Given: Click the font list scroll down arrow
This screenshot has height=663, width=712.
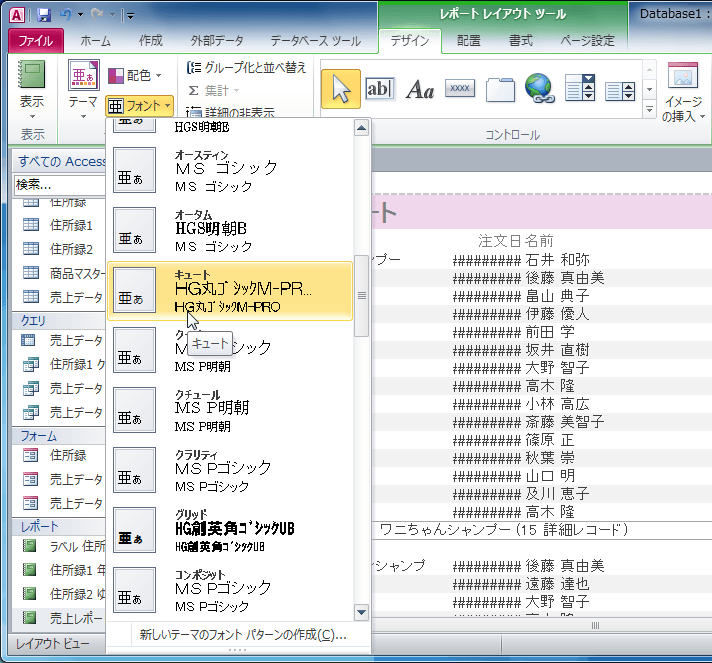Looking at the screenshot, I should (x=361, y=613).
